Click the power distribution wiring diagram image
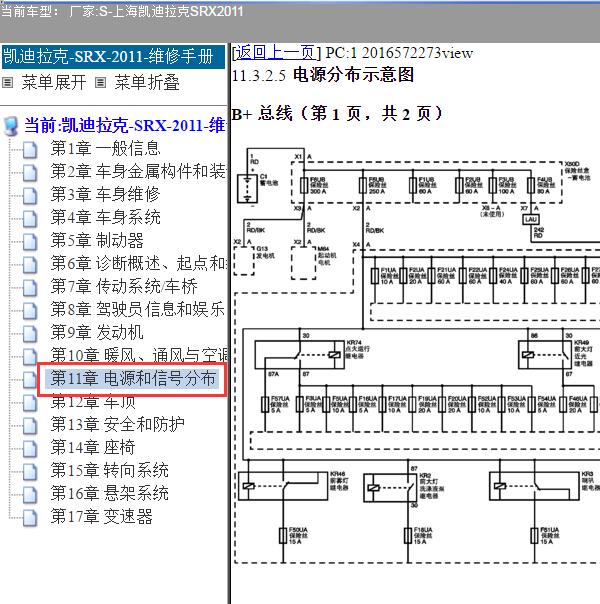Image resolution: width=600 pixels, height=604 pixels. pyautogui.click(x=416, y=356)
